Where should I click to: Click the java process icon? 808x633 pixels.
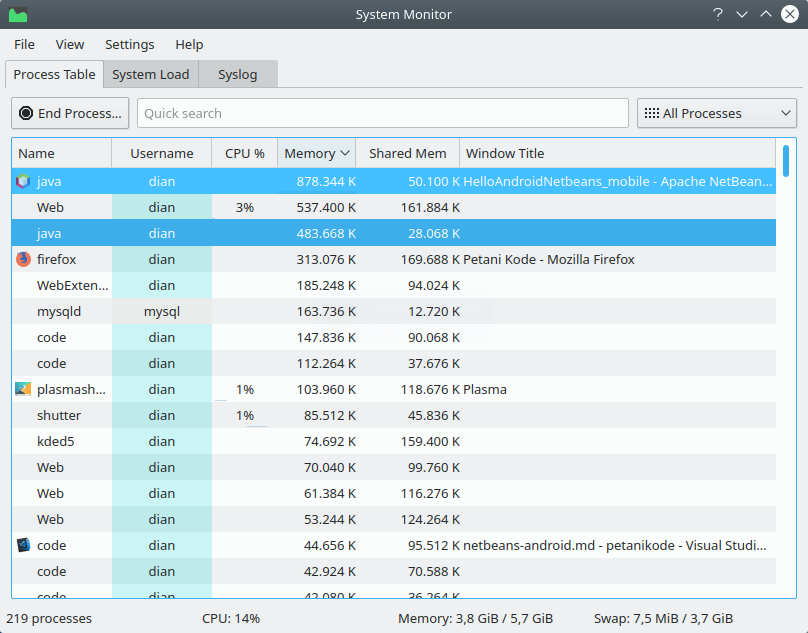click(x=23, y=181)
